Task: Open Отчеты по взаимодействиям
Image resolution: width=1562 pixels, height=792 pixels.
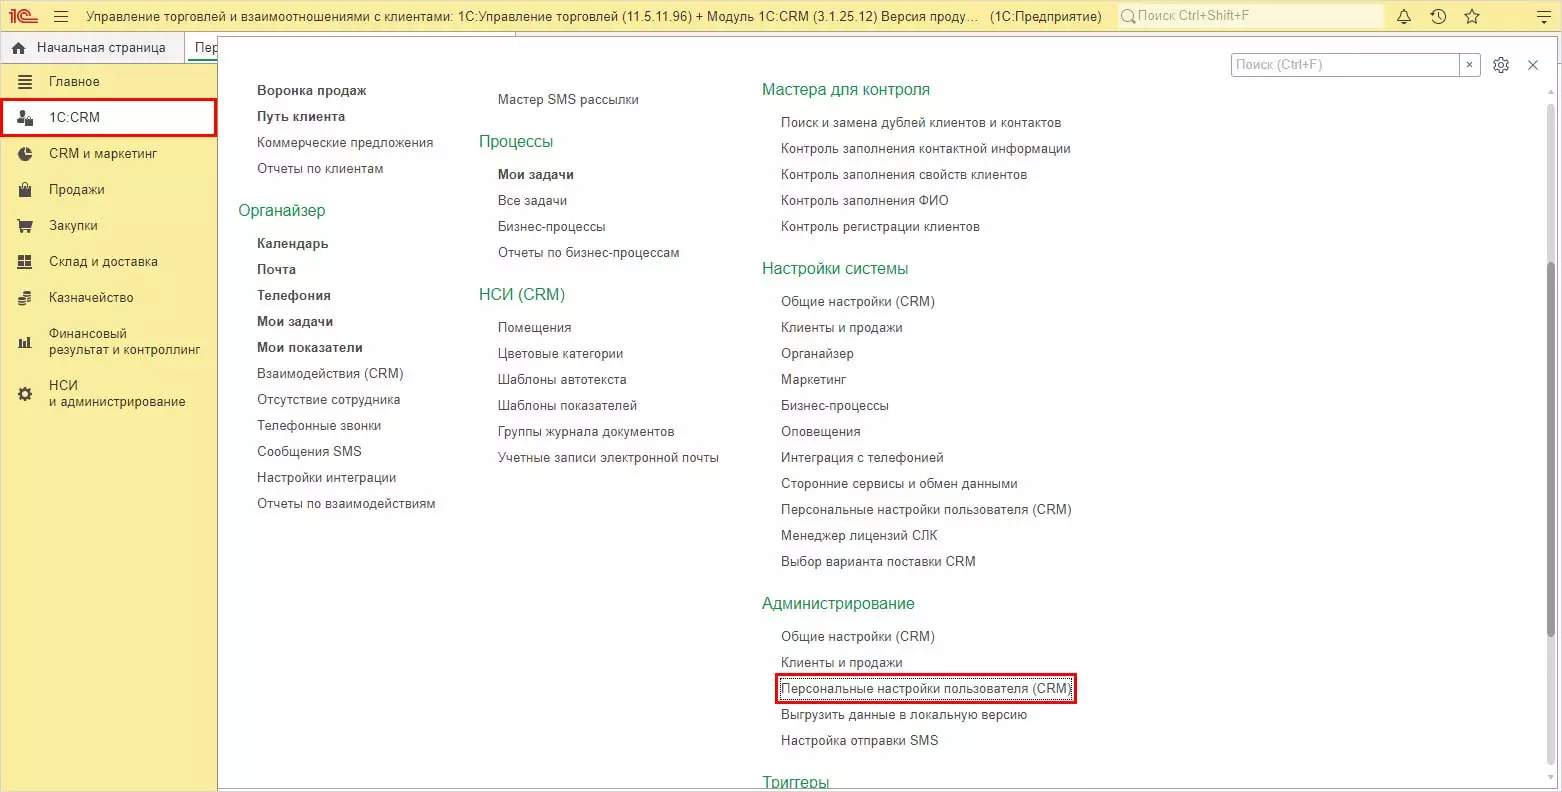Action: [346, 504]
